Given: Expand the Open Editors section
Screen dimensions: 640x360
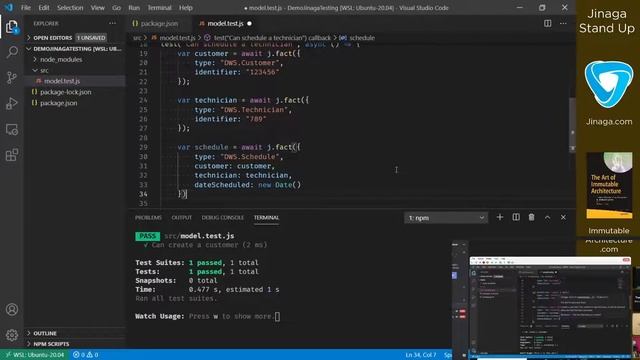Looking at the screenshot, I should point(53,38).
